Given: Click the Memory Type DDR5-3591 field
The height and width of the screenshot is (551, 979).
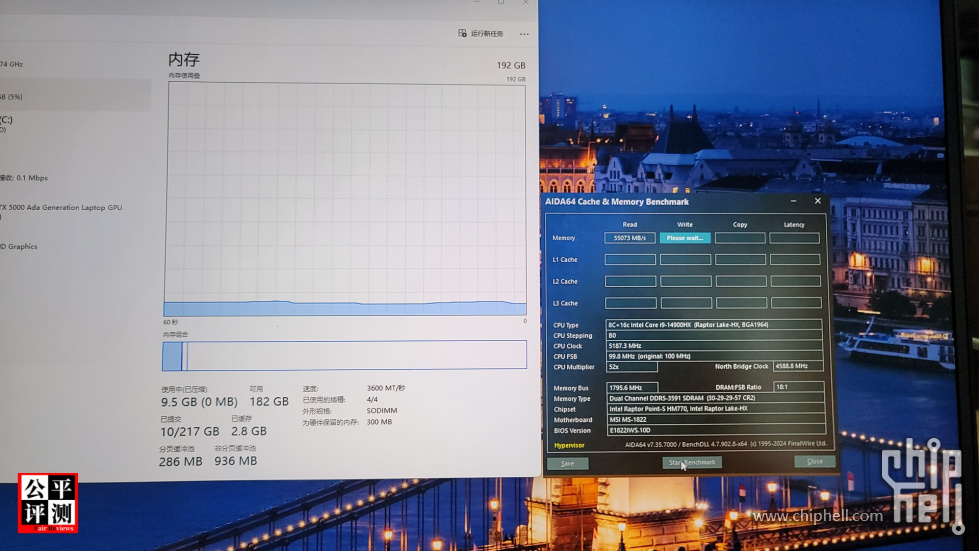Looking at the screenshot, I should [x=716, y=397].
